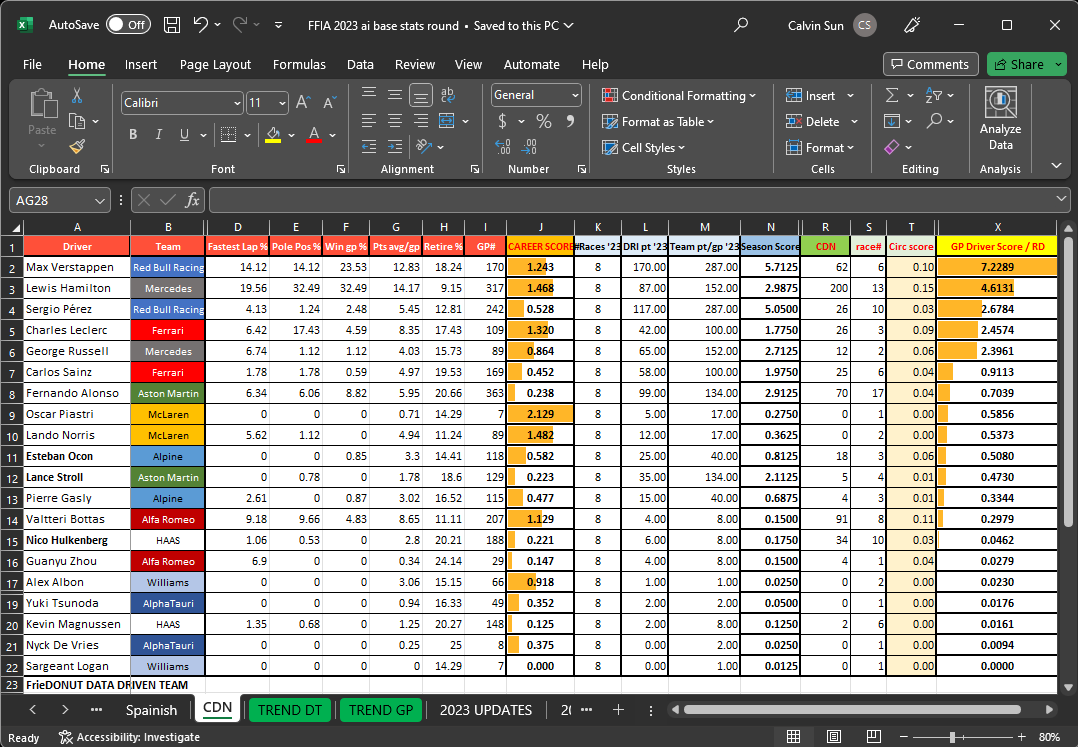This screenshot has width=1078, height=747.
Task: Expand the formula bar
Action: (x=1061, y=199)
